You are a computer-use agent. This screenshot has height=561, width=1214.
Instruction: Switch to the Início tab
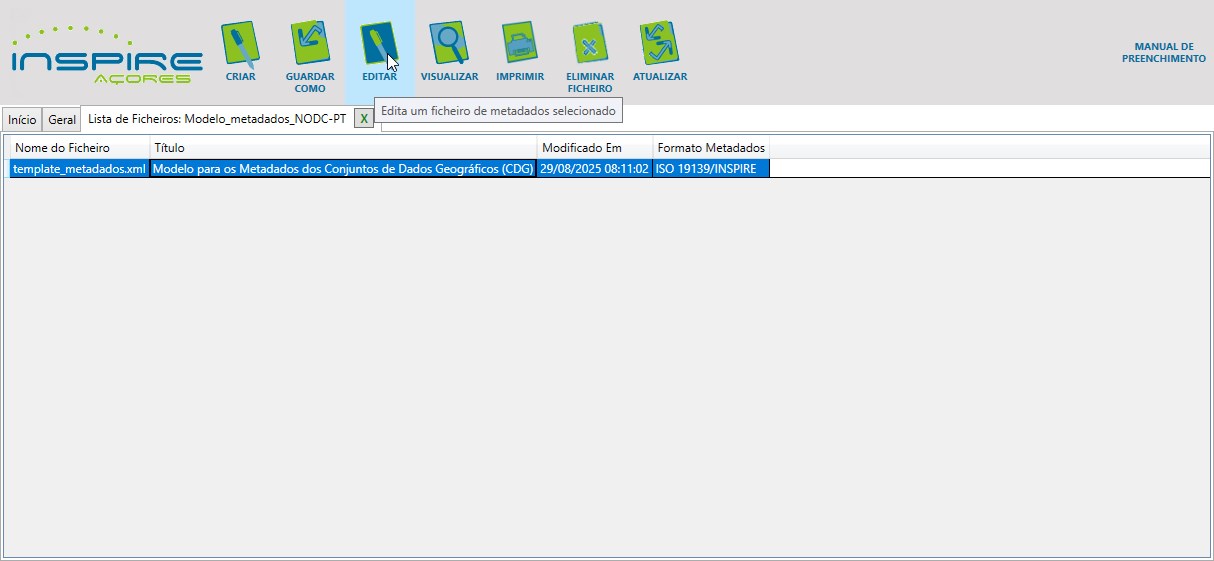22,120
